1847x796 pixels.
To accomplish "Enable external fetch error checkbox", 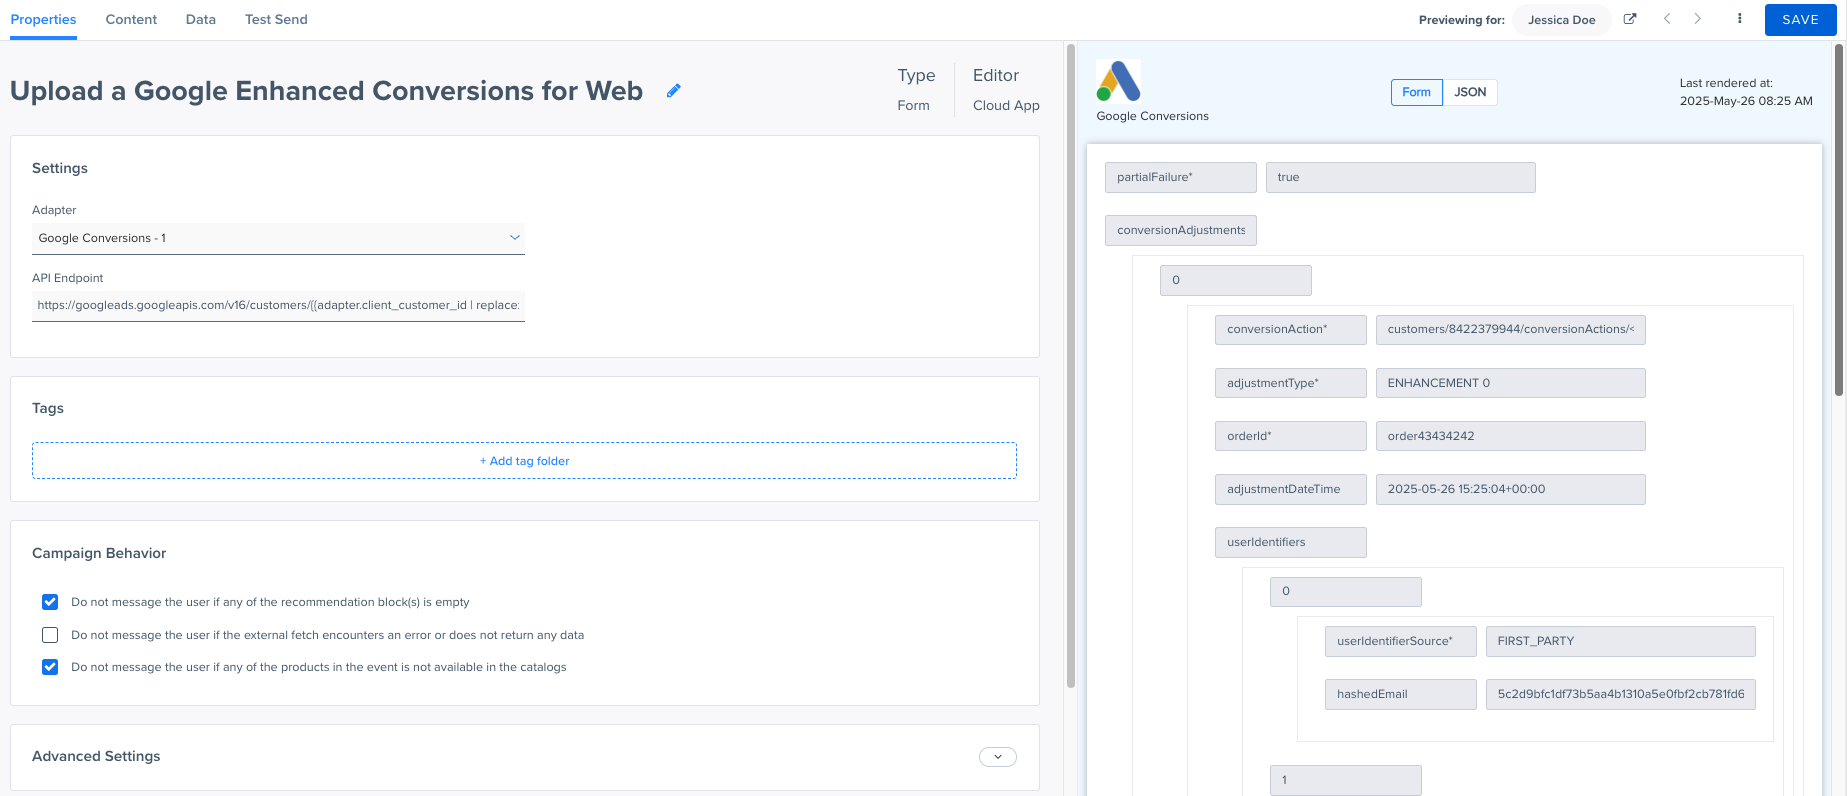I will point(50,635).
